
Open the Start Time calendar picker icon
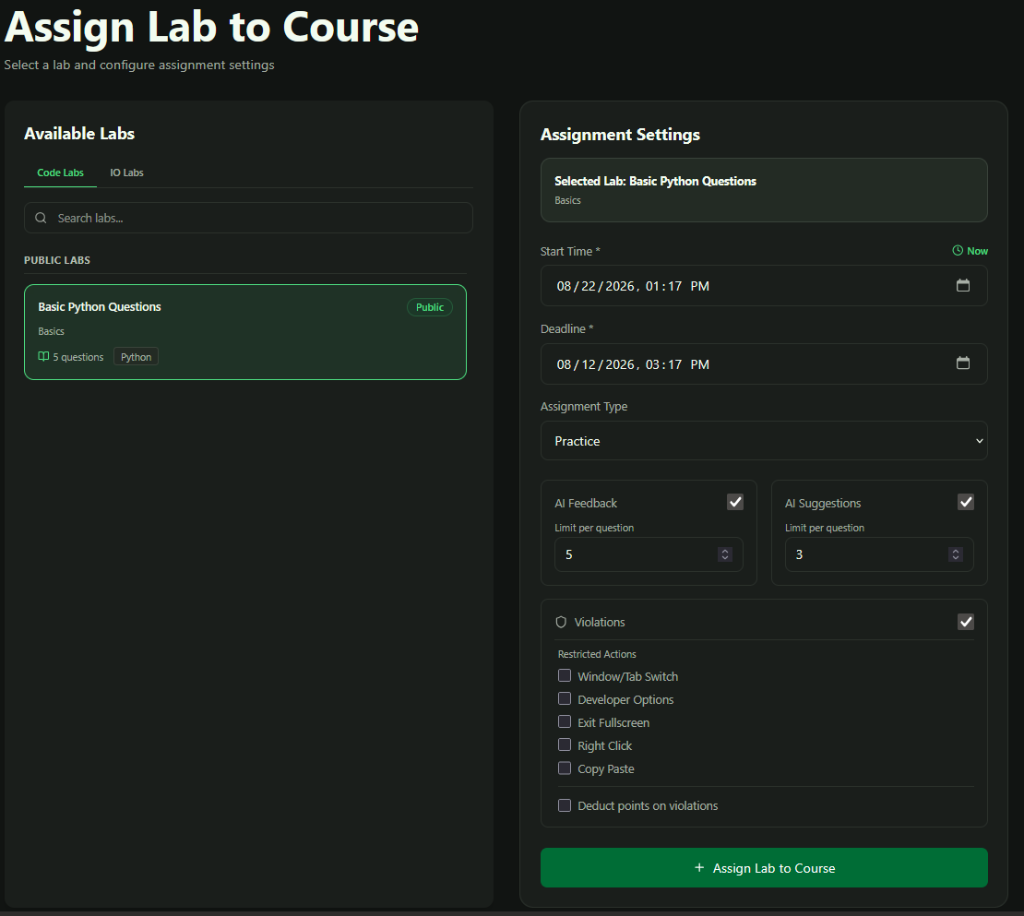click(963, 285)
